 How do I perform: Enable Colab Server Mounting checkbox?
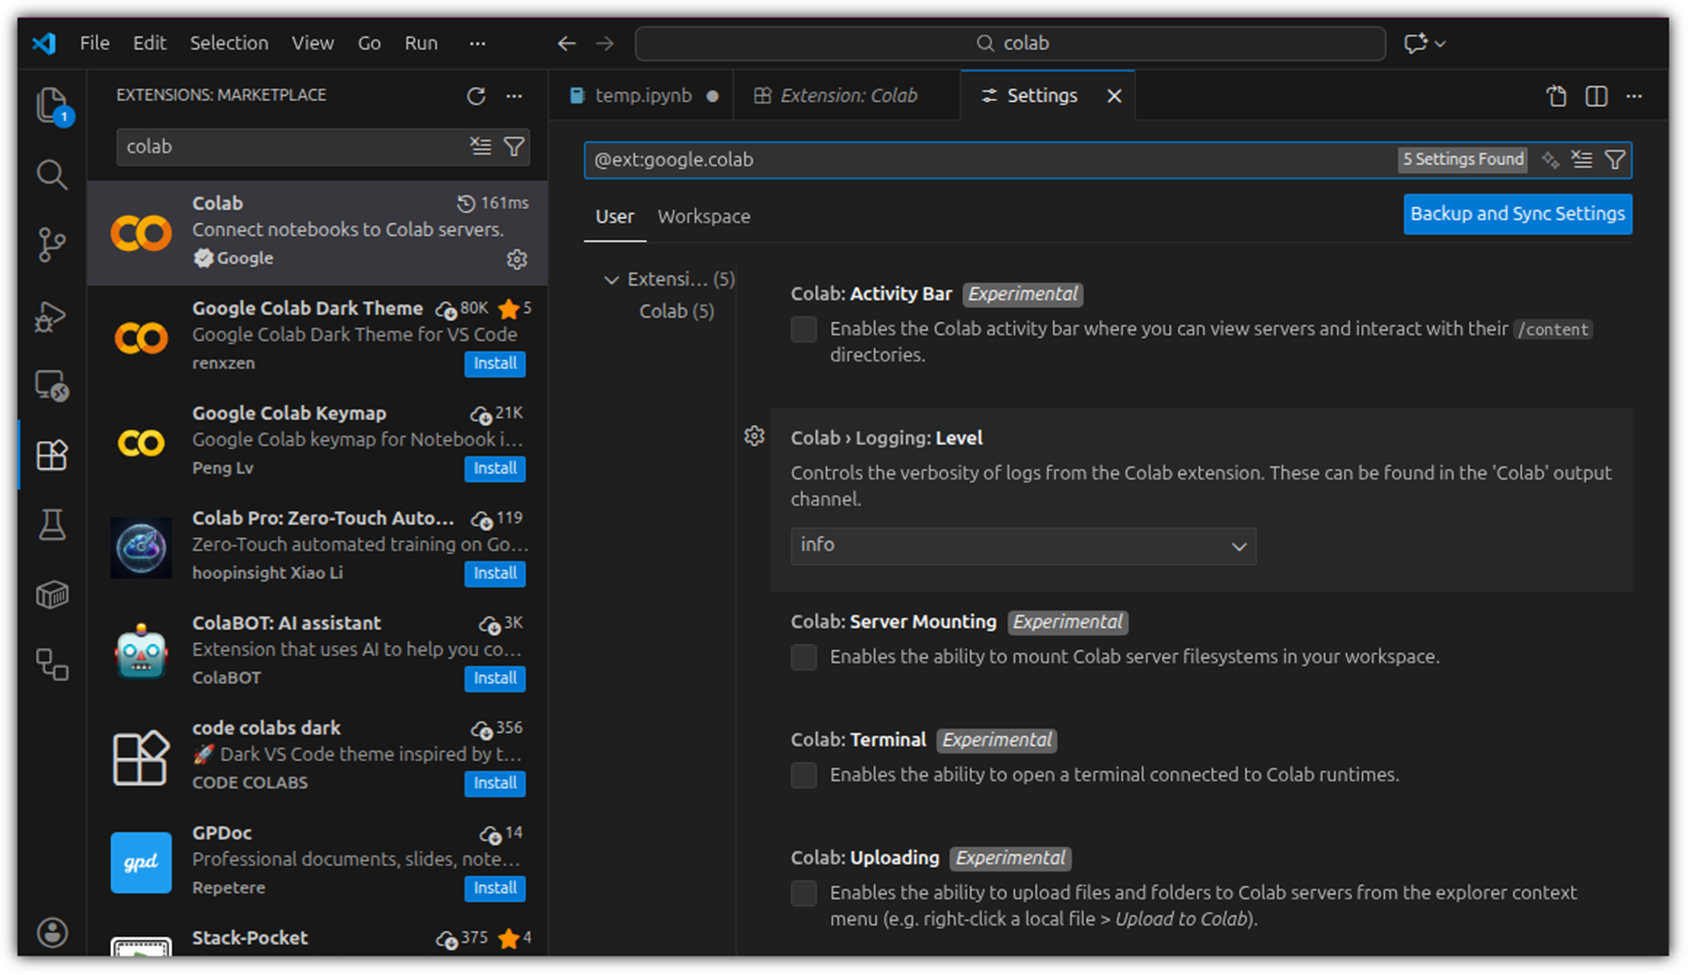point(804,657)
